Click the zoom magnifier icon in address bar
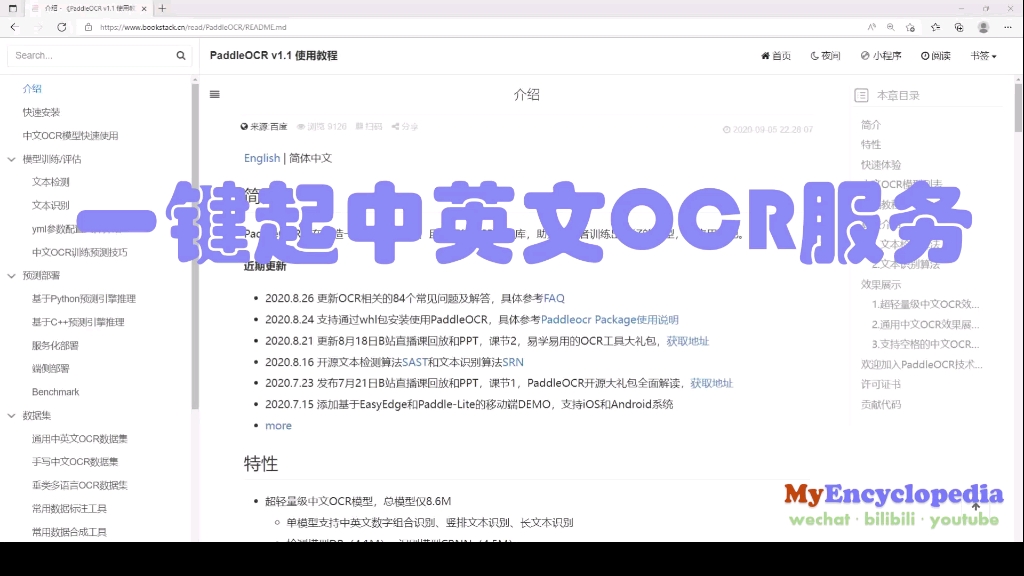Image resolution: width=1024 pixels, height=576 pixels. tap(891, 27)
